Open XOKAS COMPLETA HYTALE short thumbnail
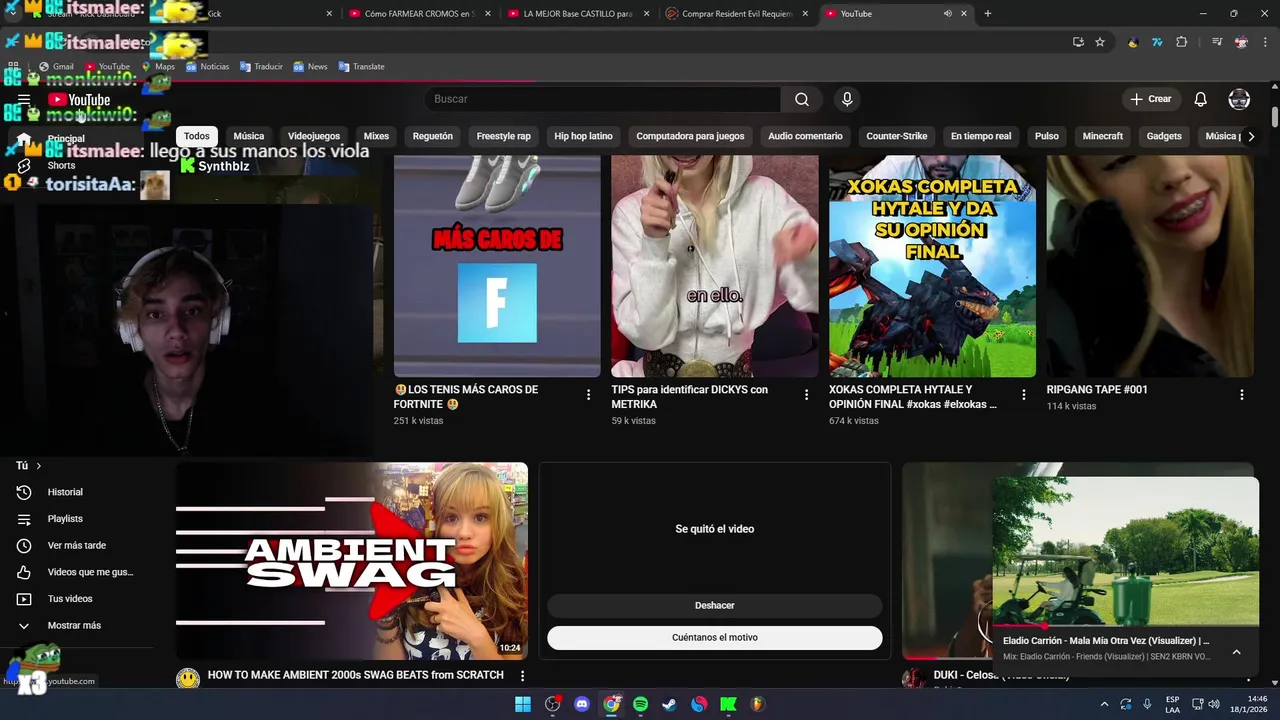Image resolution: width=1280 pixels, height=720 pixels. pos(932,266)
